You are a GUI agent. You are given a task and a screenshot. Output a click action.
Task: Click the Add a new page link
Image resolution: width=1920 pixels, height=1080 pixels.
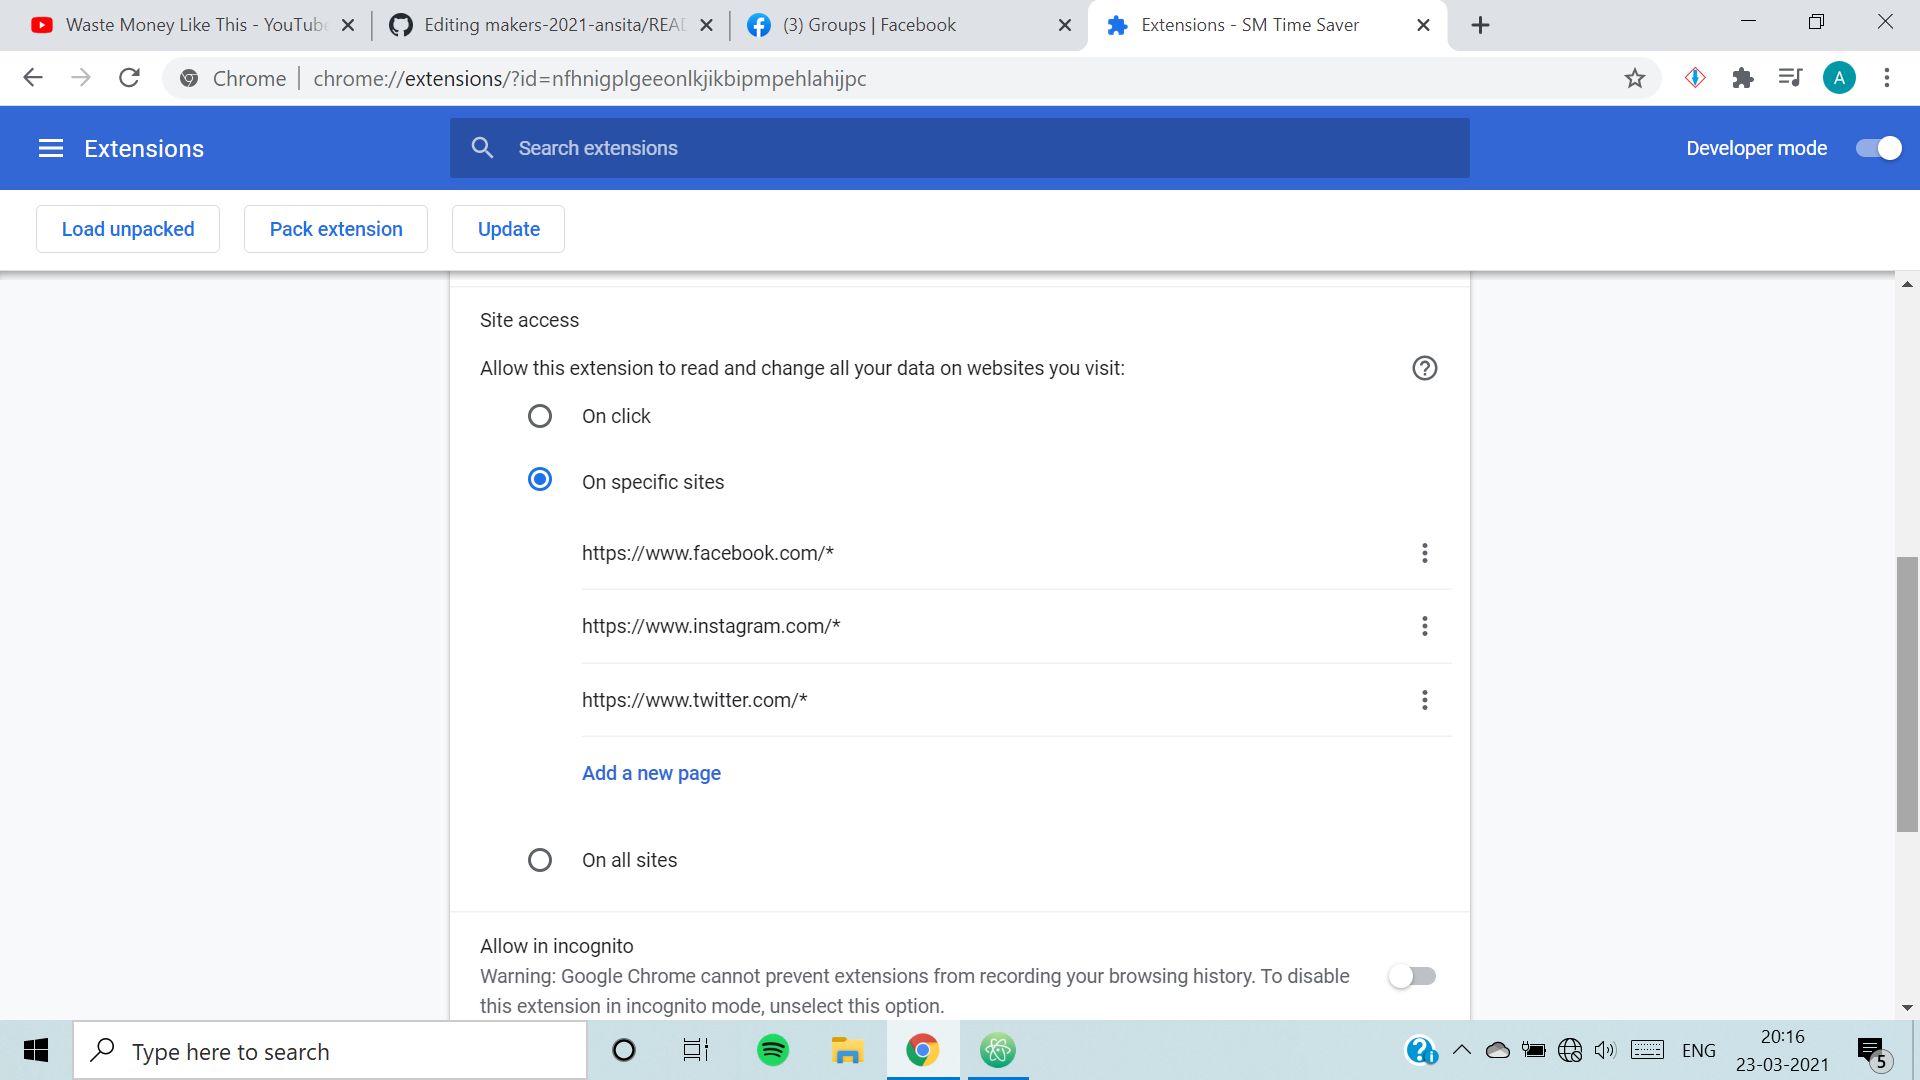click(651, 773)
